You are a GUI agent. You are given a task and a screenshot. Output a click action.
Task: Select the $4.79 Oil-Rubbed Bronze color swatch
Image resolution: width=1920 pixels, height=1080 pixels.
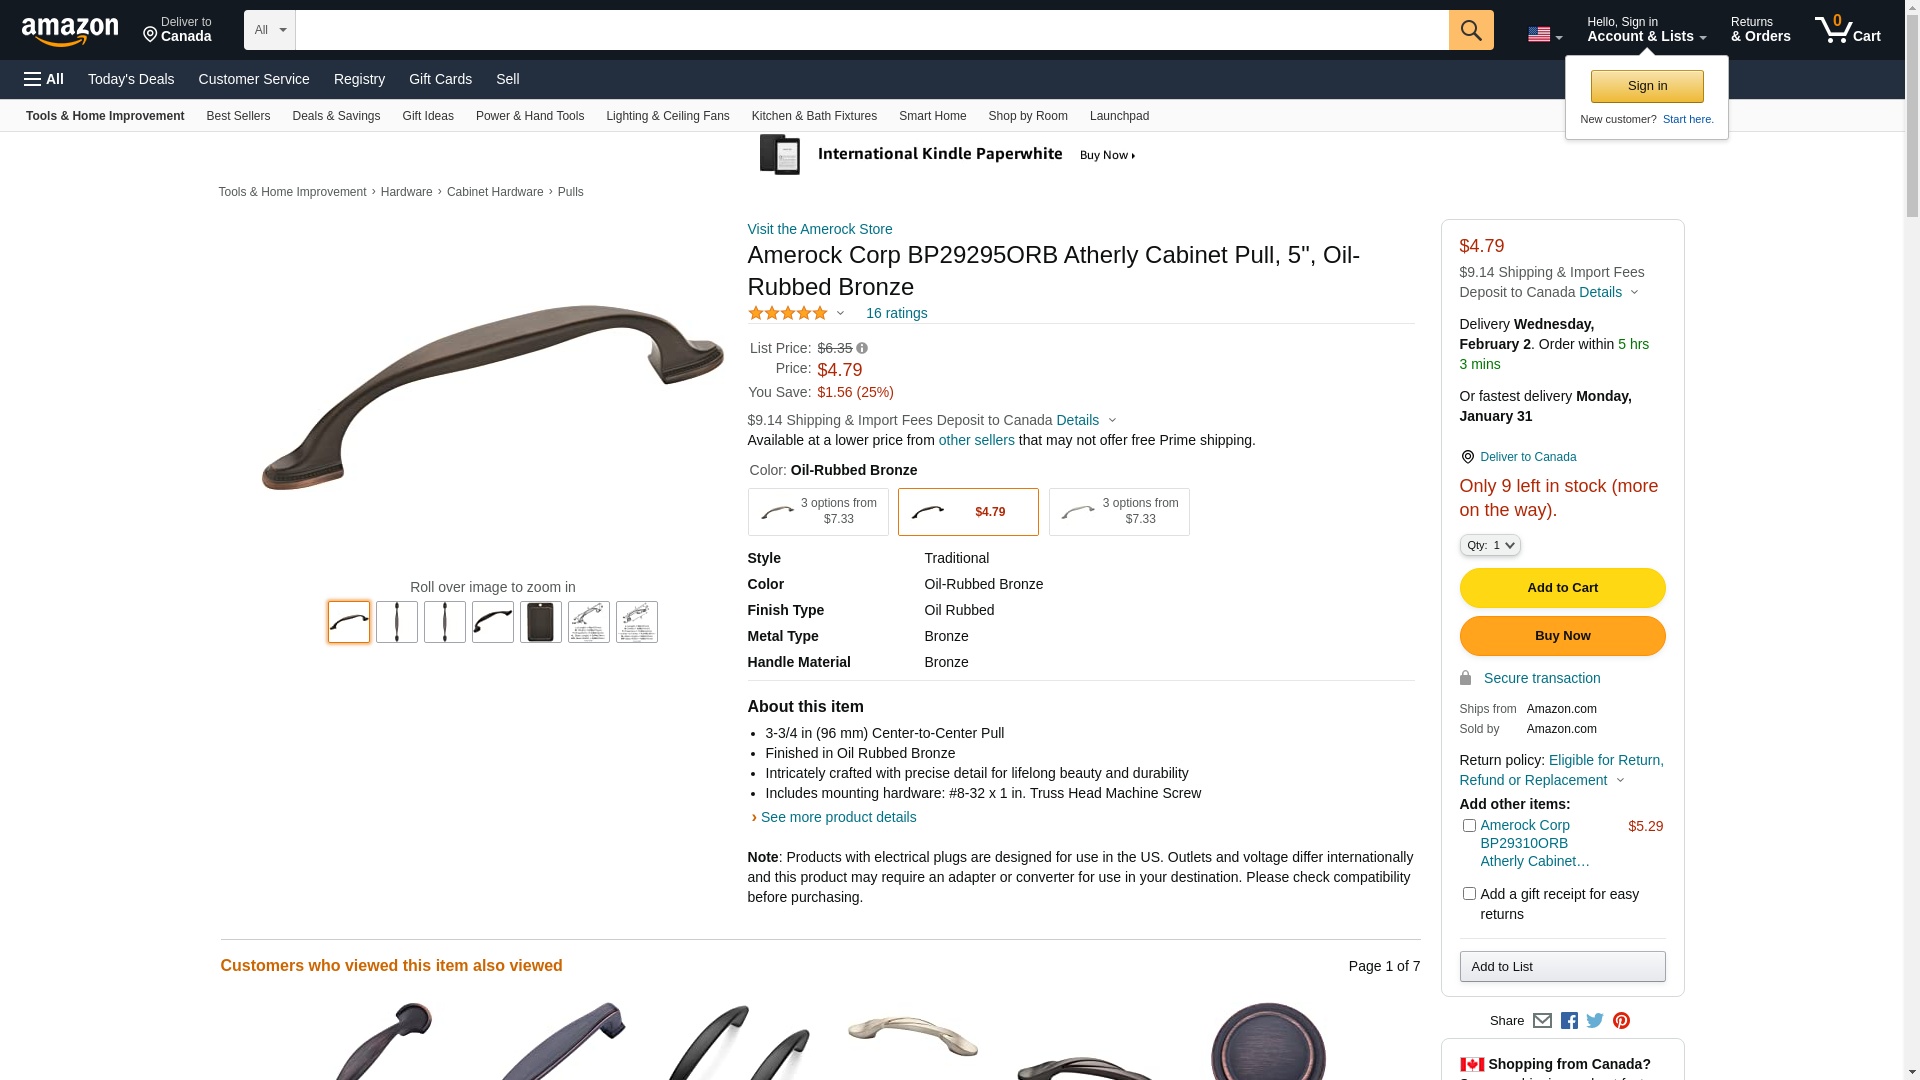[x=968, y=512]
